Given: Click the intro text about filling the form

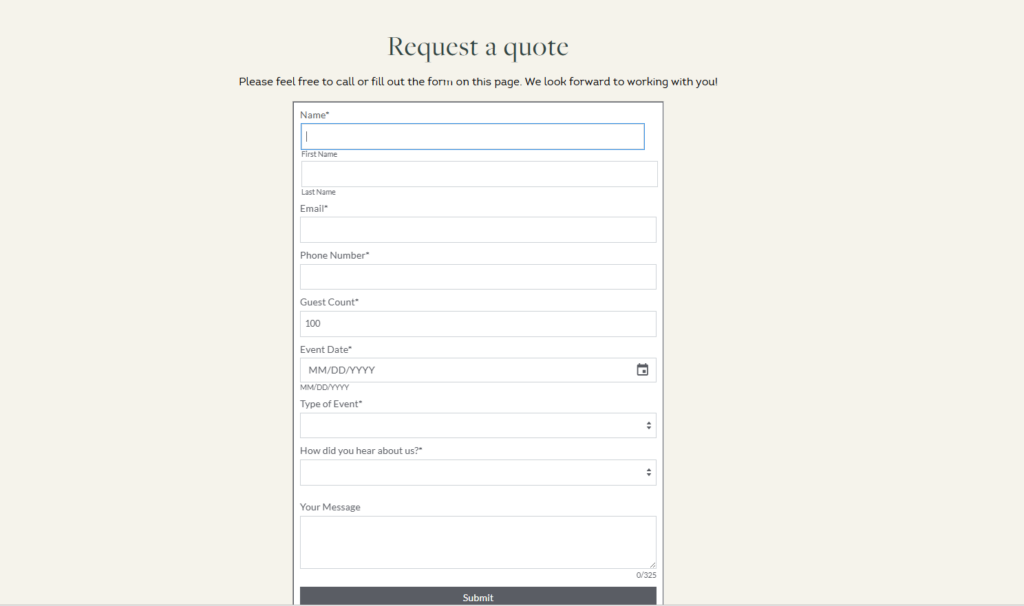Looking at the screenshot, I should [x=477, y=81].
